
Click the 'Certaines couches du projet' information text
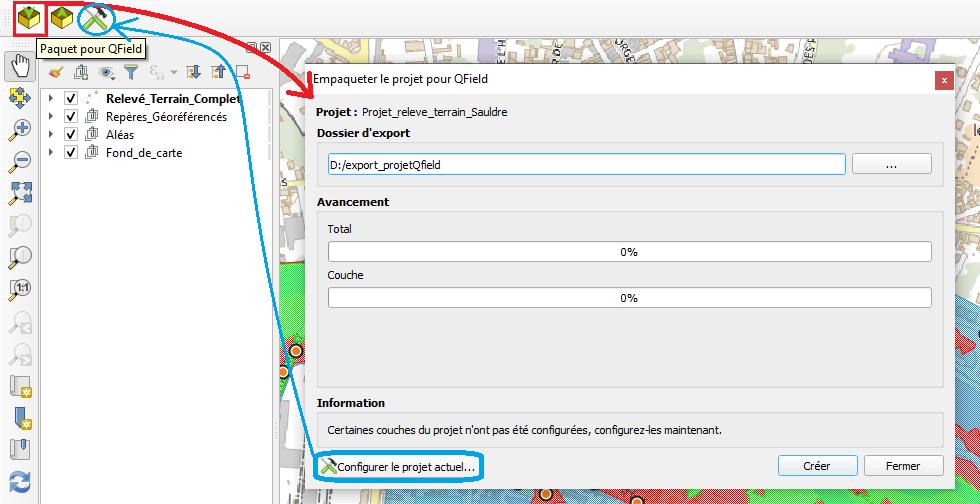[x=525, y=430]
